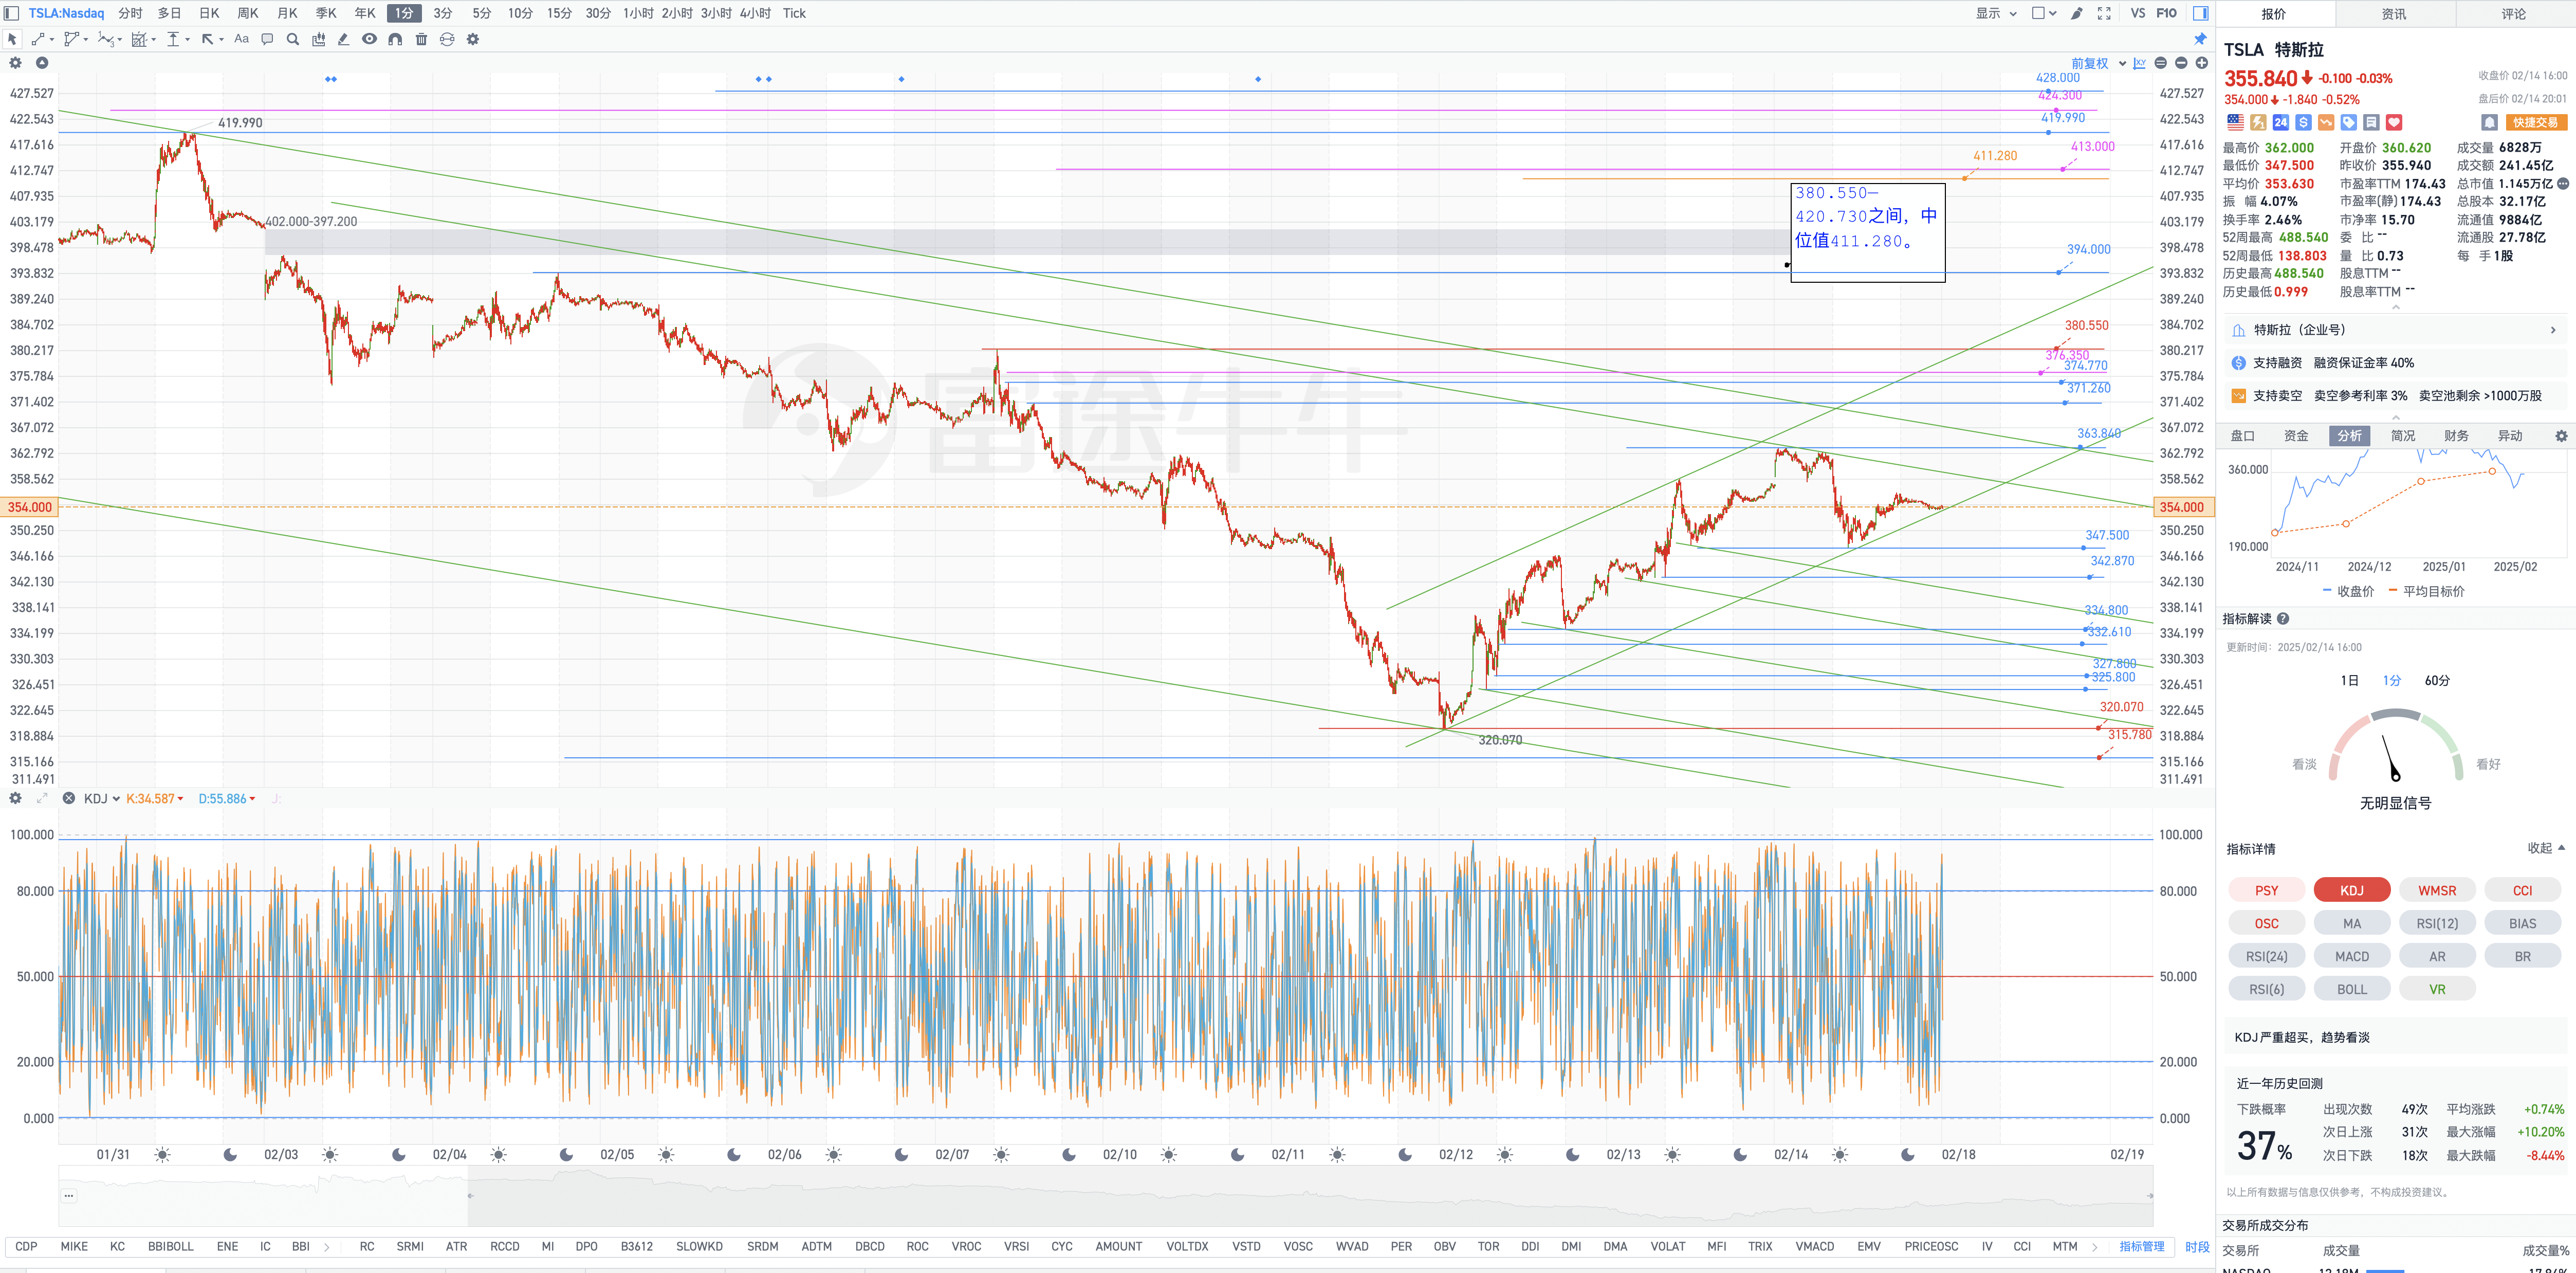Click the gray note icon

click(x=2371, y=122)
